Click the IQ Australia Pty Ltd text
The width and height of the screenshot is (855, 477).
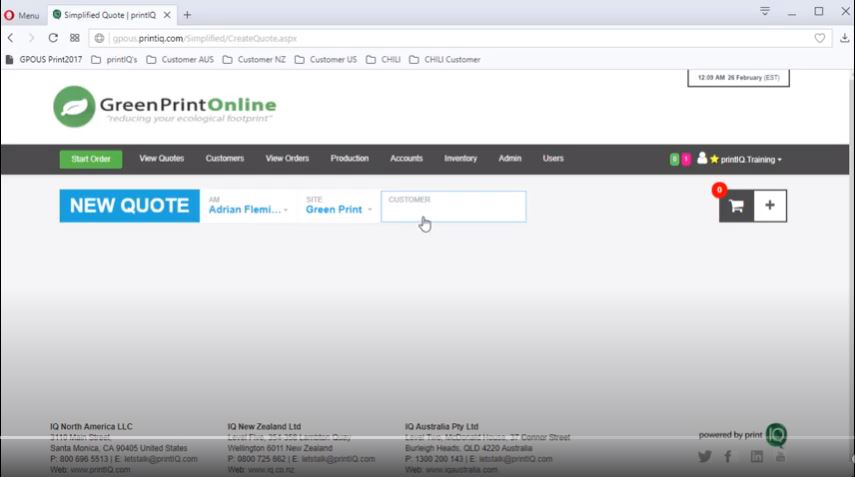pos(441,426)
